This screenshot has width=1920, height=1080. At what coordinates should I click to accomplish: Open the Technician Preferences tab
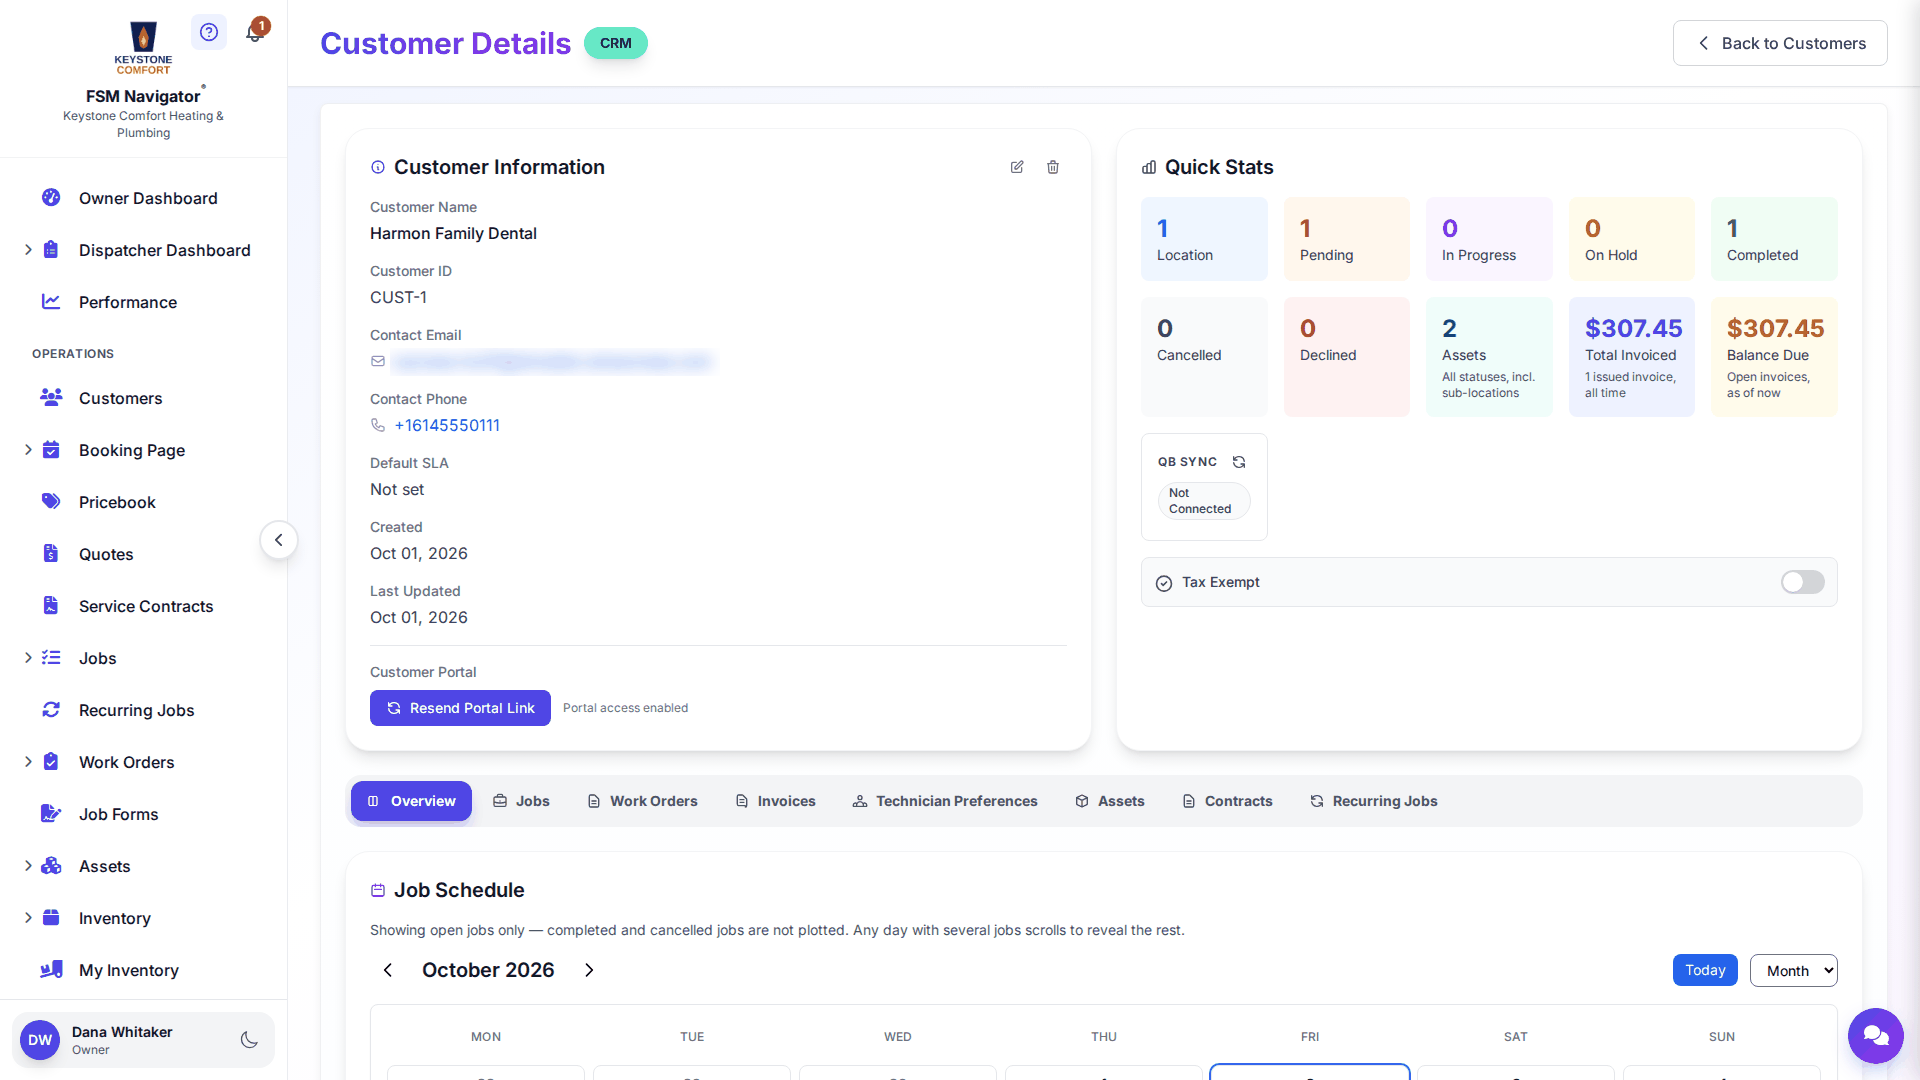point(945,801)
